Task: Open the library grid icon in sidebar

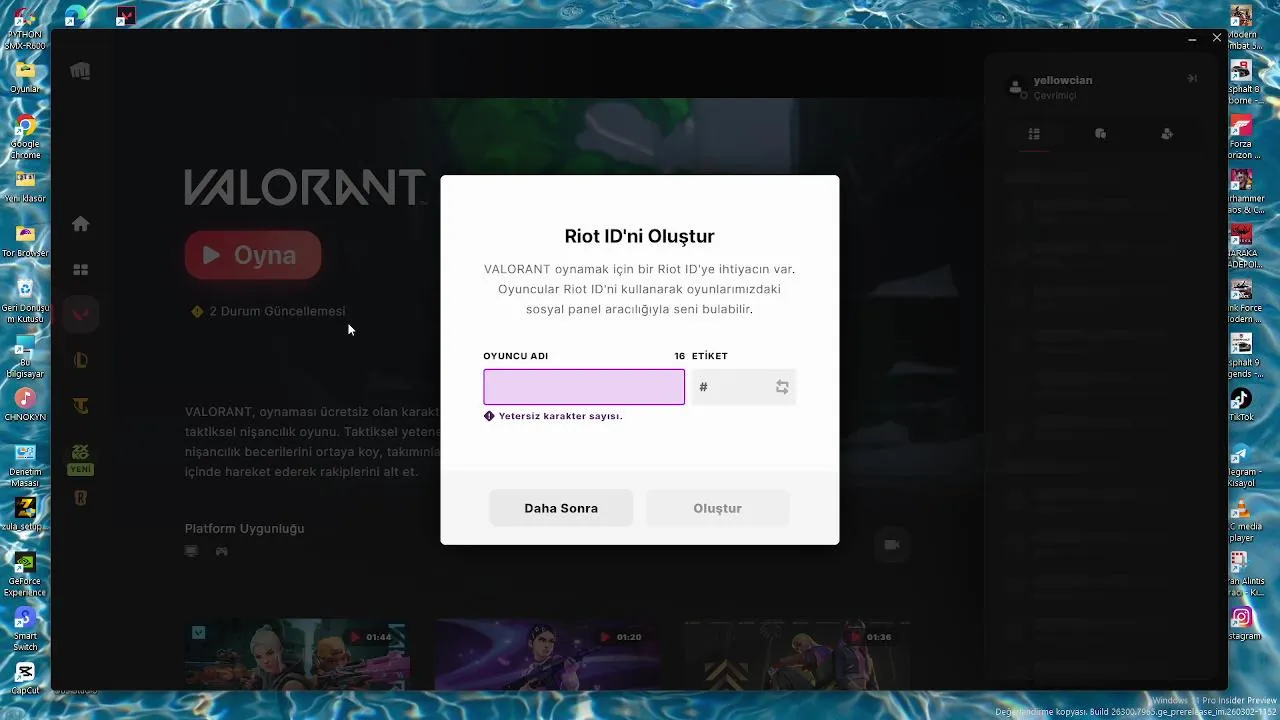Action: (x=81, y=270)
